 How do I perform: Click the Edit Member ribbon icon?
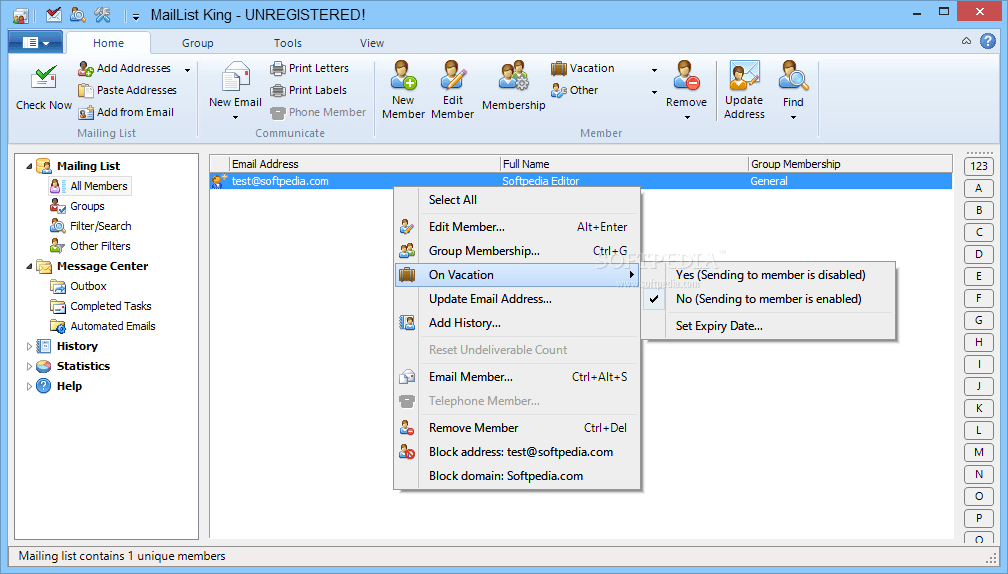point(453,75)
